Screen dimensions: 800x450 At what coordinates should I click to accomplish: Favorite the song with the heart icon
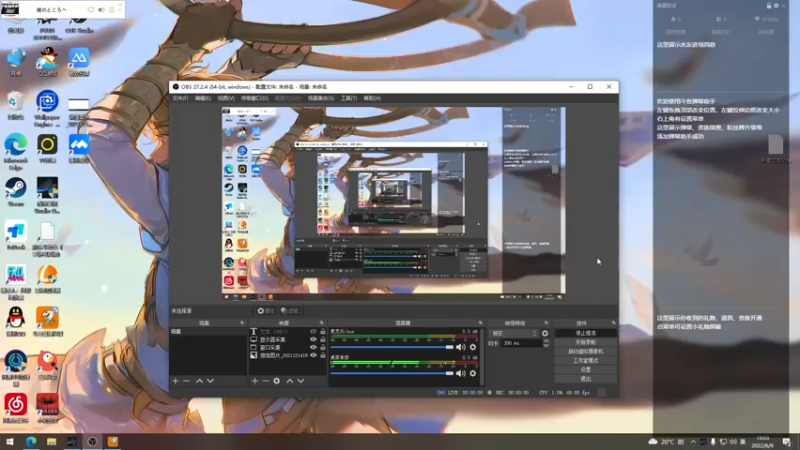pyautogui.click(x=91, y=10)
